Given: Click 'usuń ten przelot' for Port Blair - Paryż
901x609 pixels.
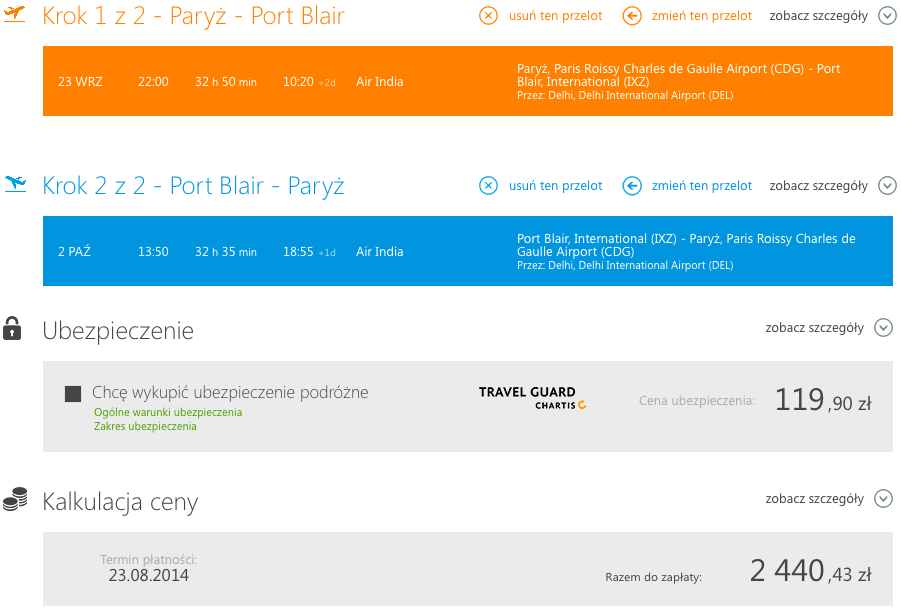Looking at the screenshot, I should (555, 186).
